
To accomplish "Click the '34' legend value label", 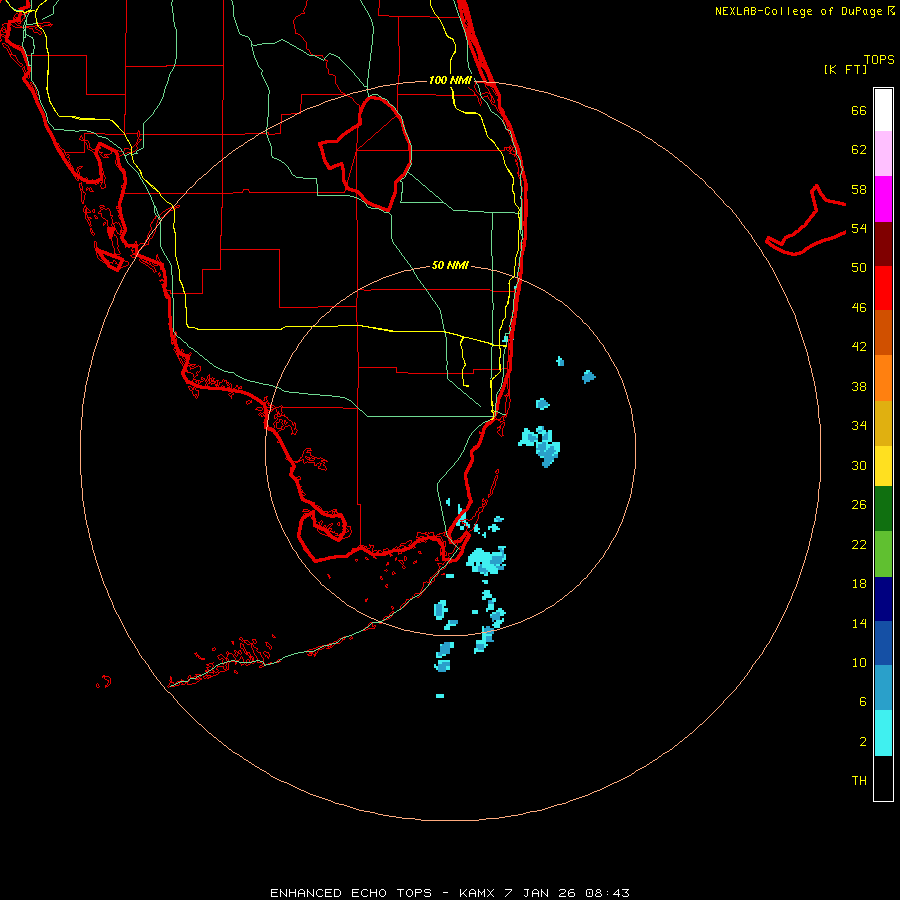I will [859, 426].
